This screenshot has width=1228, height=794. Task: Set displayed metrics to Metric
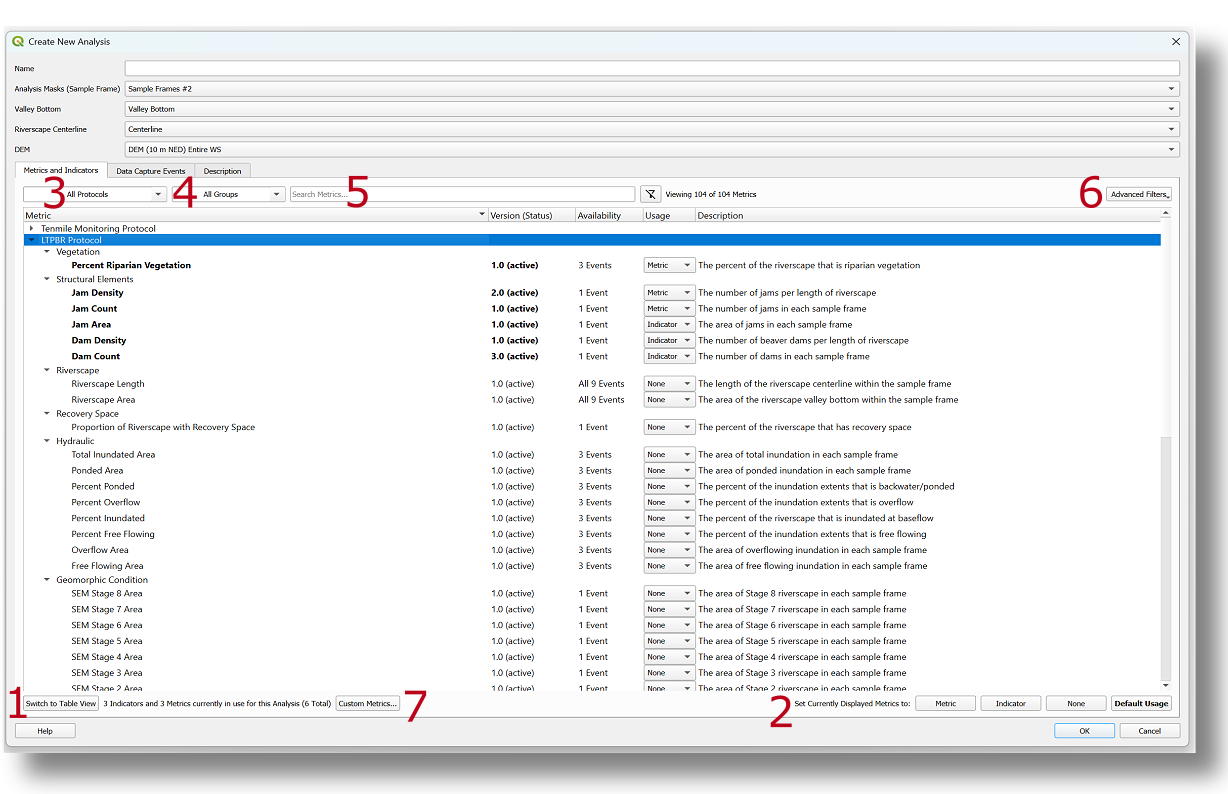coord(945,704)
